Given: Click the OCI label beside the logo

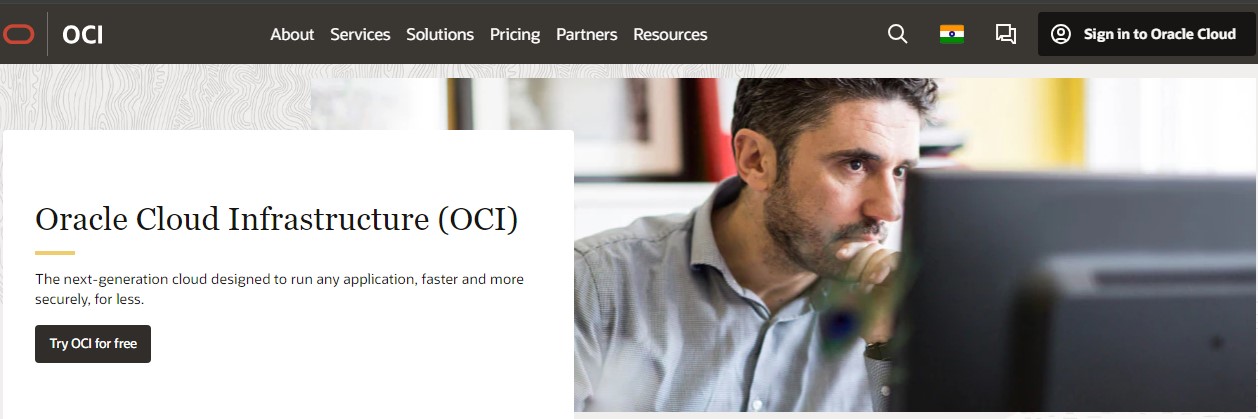Looking at the screenshot, I should click(x=82, y=35).
